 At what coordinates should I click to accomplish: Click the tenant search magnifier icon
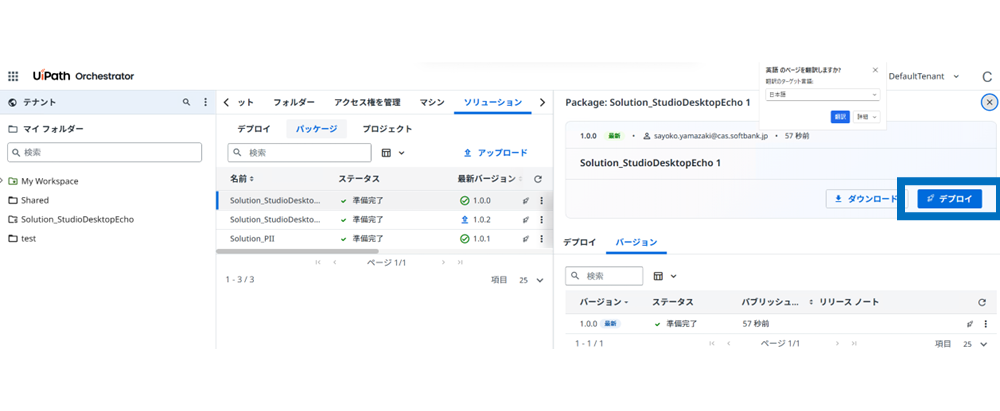click(186, 102)
